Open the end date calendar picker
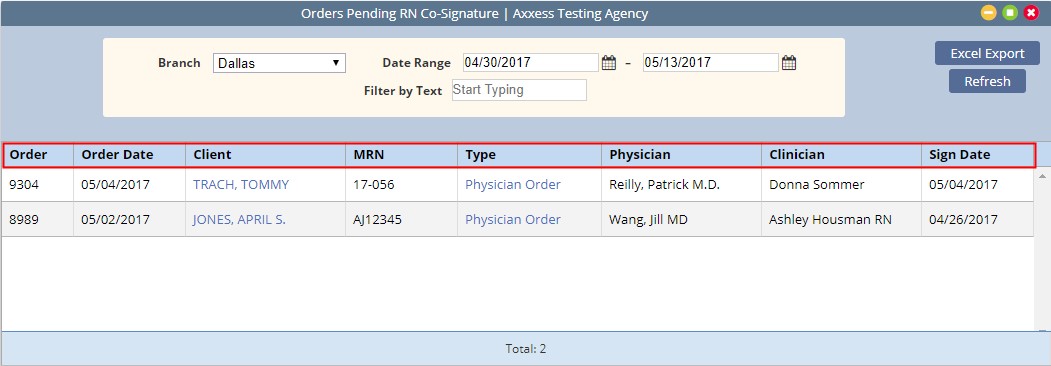1051x366 pixels. coord(789,63)
